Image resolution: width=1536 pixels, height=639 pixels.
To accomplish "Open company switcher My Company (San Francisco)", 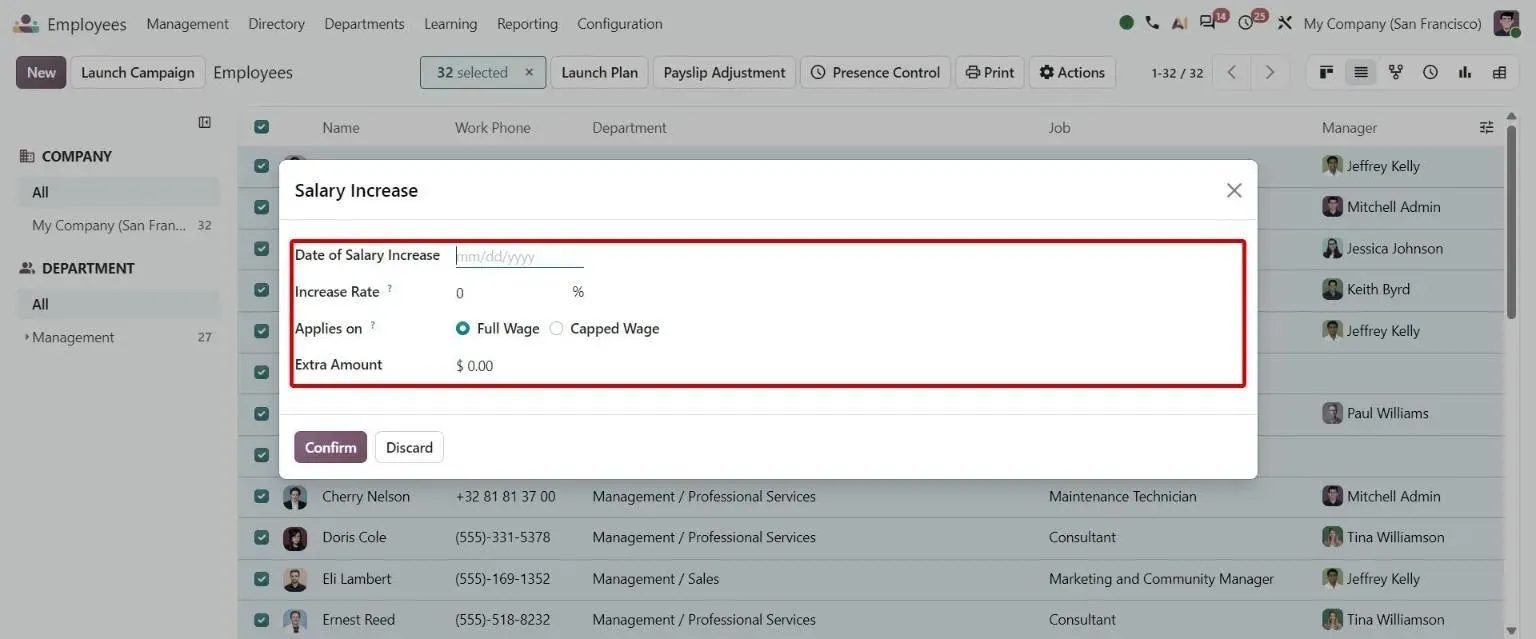I will click(x=1392, y=23).
